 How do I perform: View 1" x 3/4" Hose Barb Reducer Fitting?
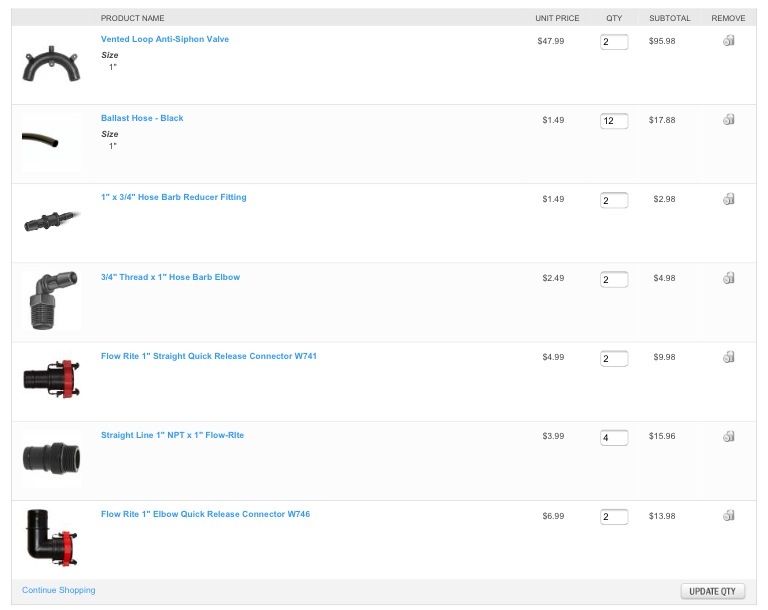click(173, 197)
